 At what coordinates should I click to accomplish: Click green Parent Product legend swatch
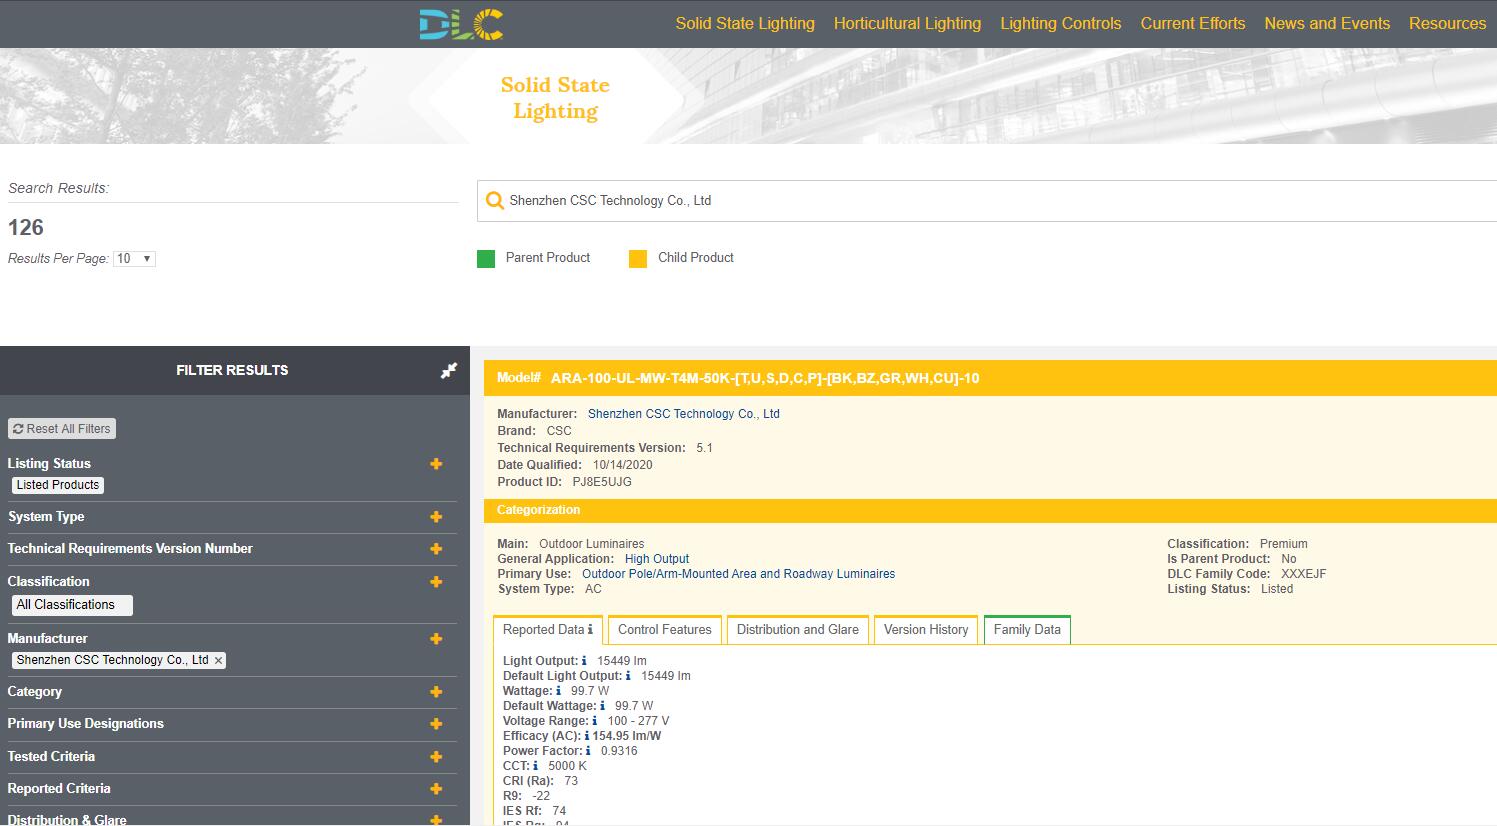pos(486,259)
